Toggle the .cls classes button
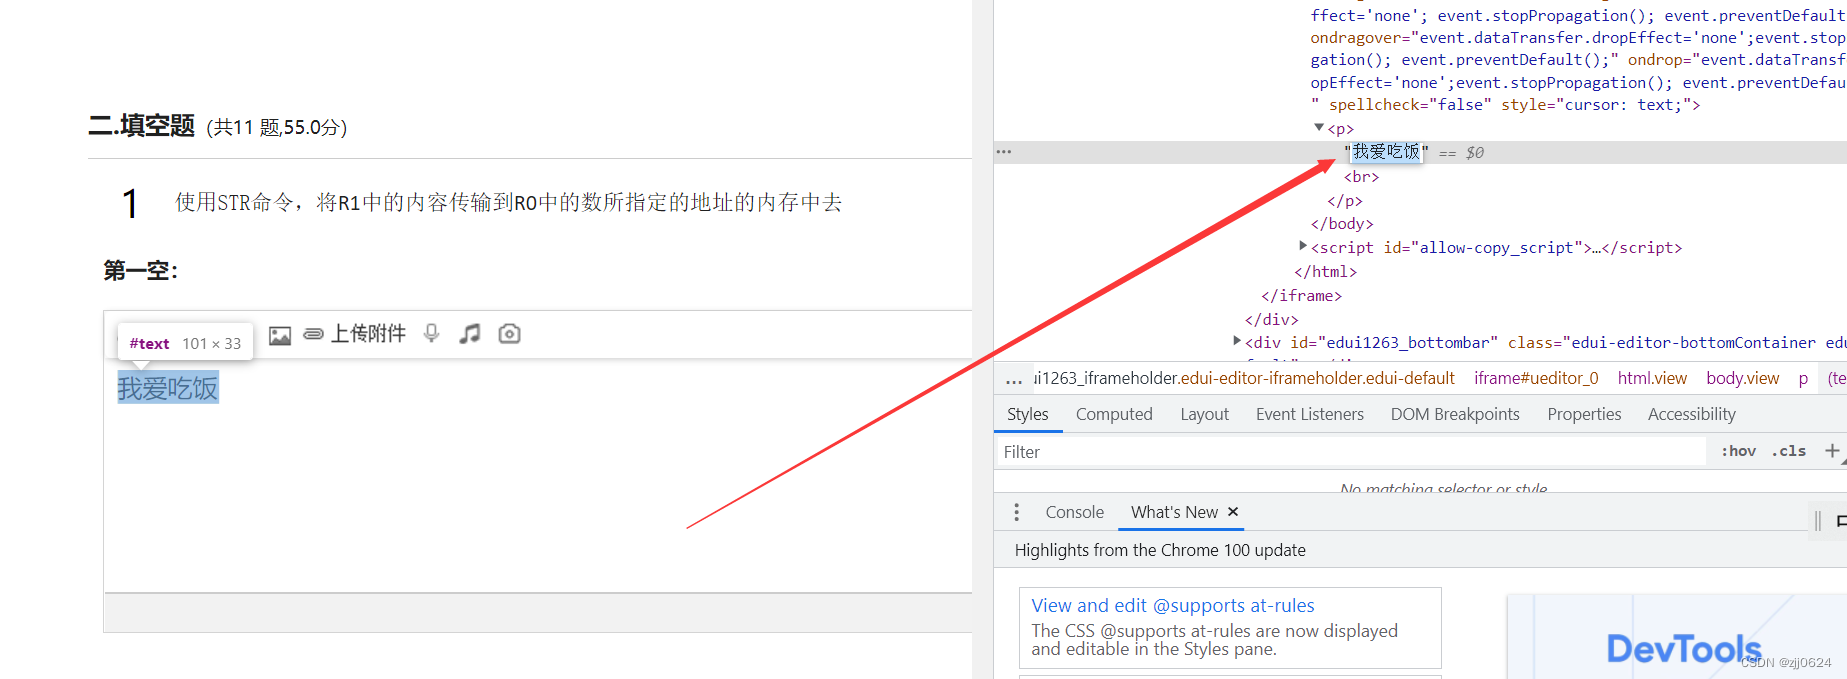 [x=1788, y=451]
